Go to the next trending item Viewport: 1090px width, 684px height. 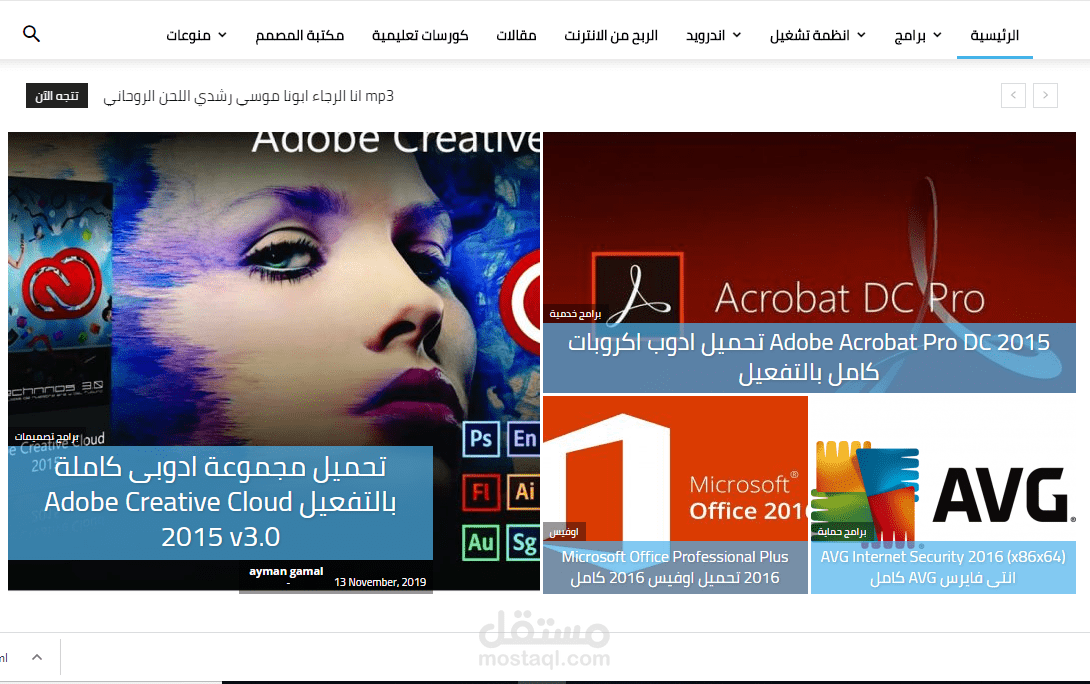[x=1045, y=95]
